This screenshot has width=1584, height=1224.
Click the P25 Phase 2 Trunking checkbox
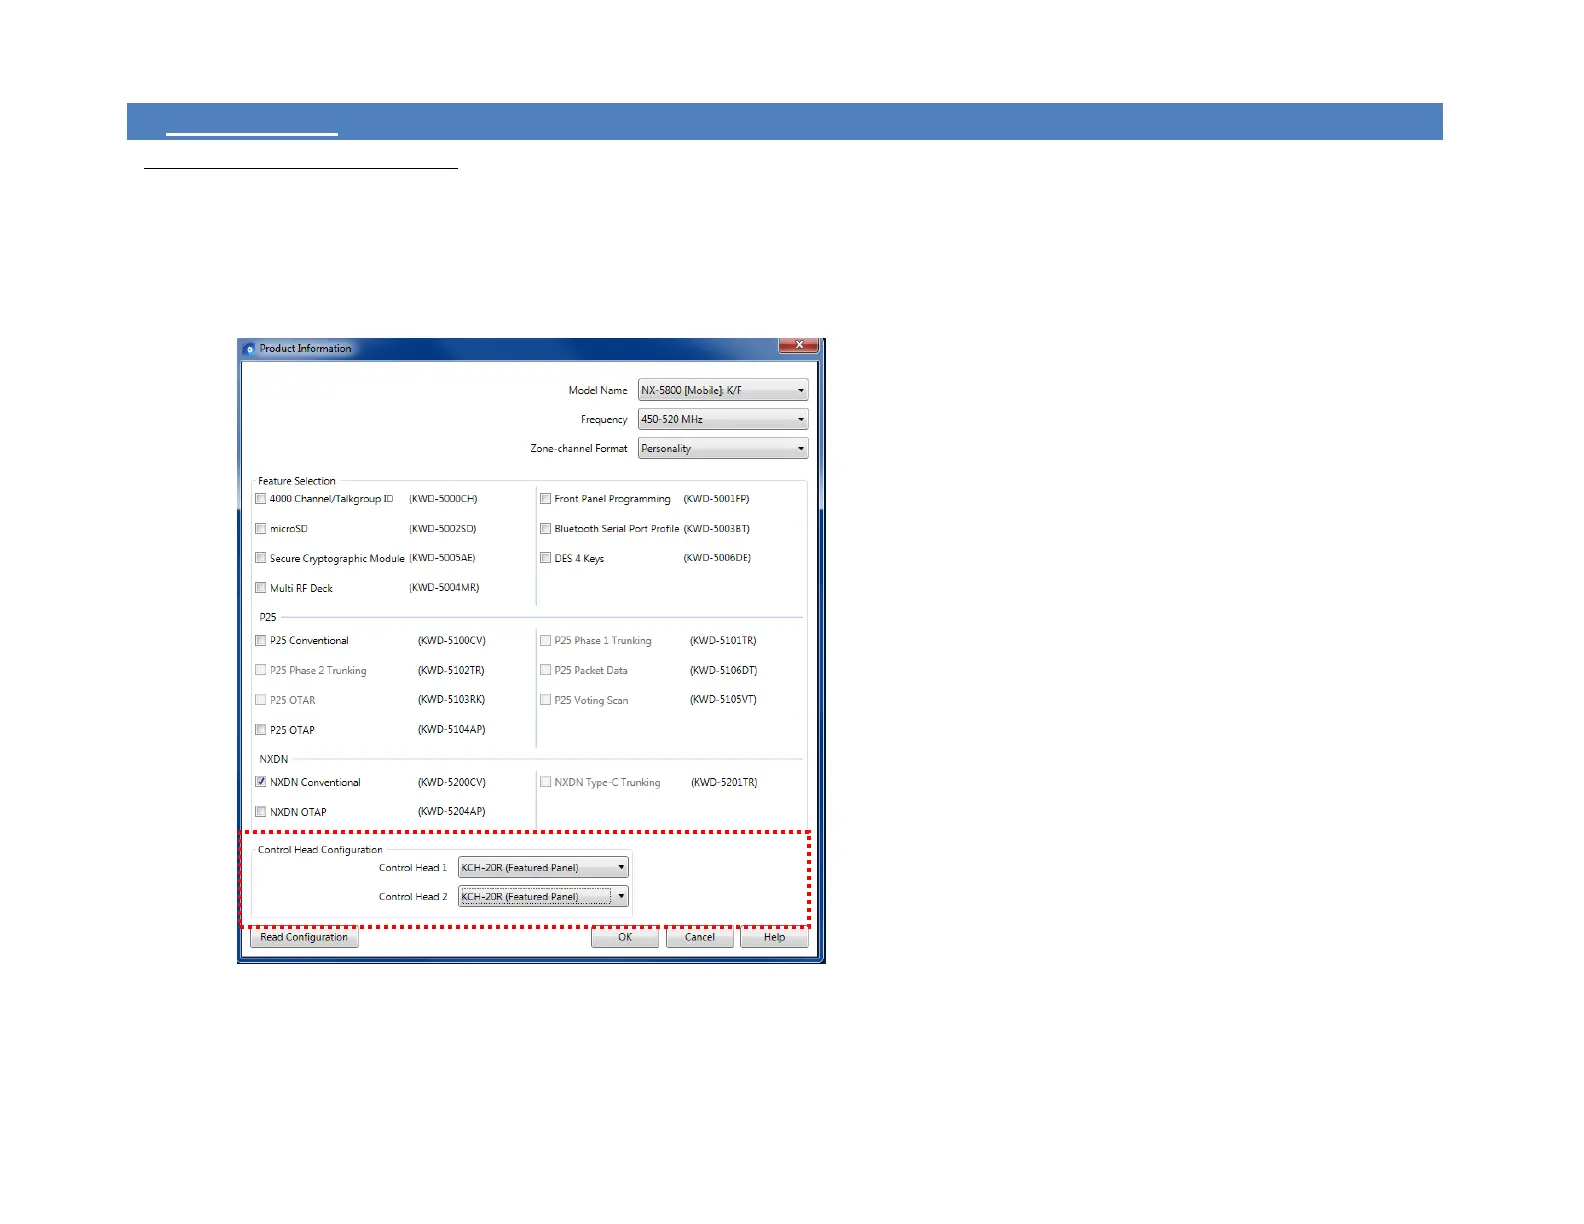point(261,670)
